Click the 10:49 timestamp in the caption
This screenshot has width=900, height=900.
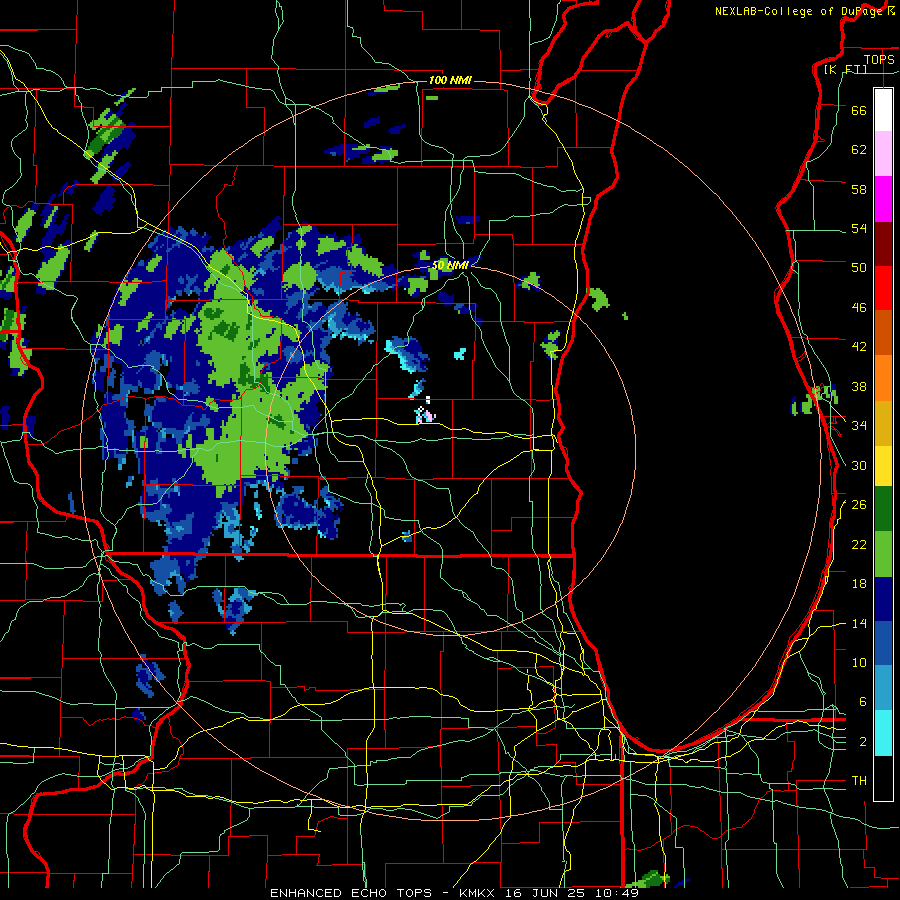pos(618,893)
